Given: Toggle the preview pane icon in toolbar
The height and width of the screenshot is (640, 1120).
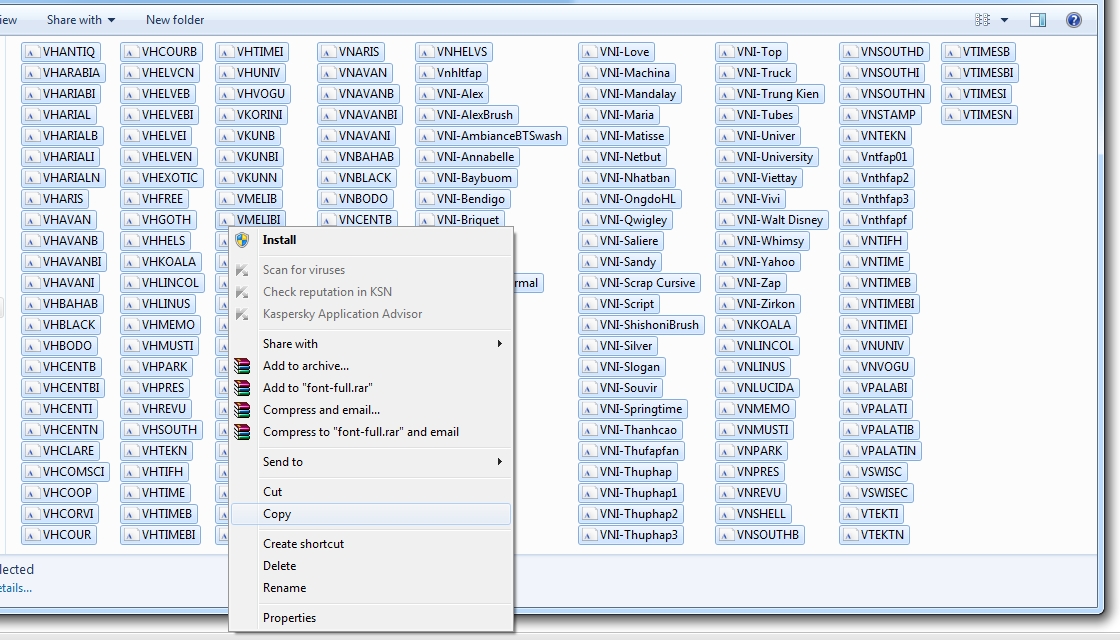Looking at the screenshot, I should click(x=1038, y=20).
